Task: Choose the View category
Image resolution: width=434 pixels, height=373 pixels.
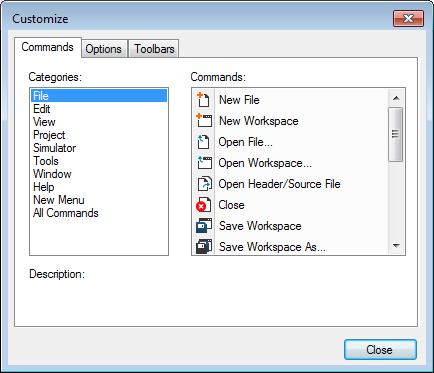Action: click(99, 122)
